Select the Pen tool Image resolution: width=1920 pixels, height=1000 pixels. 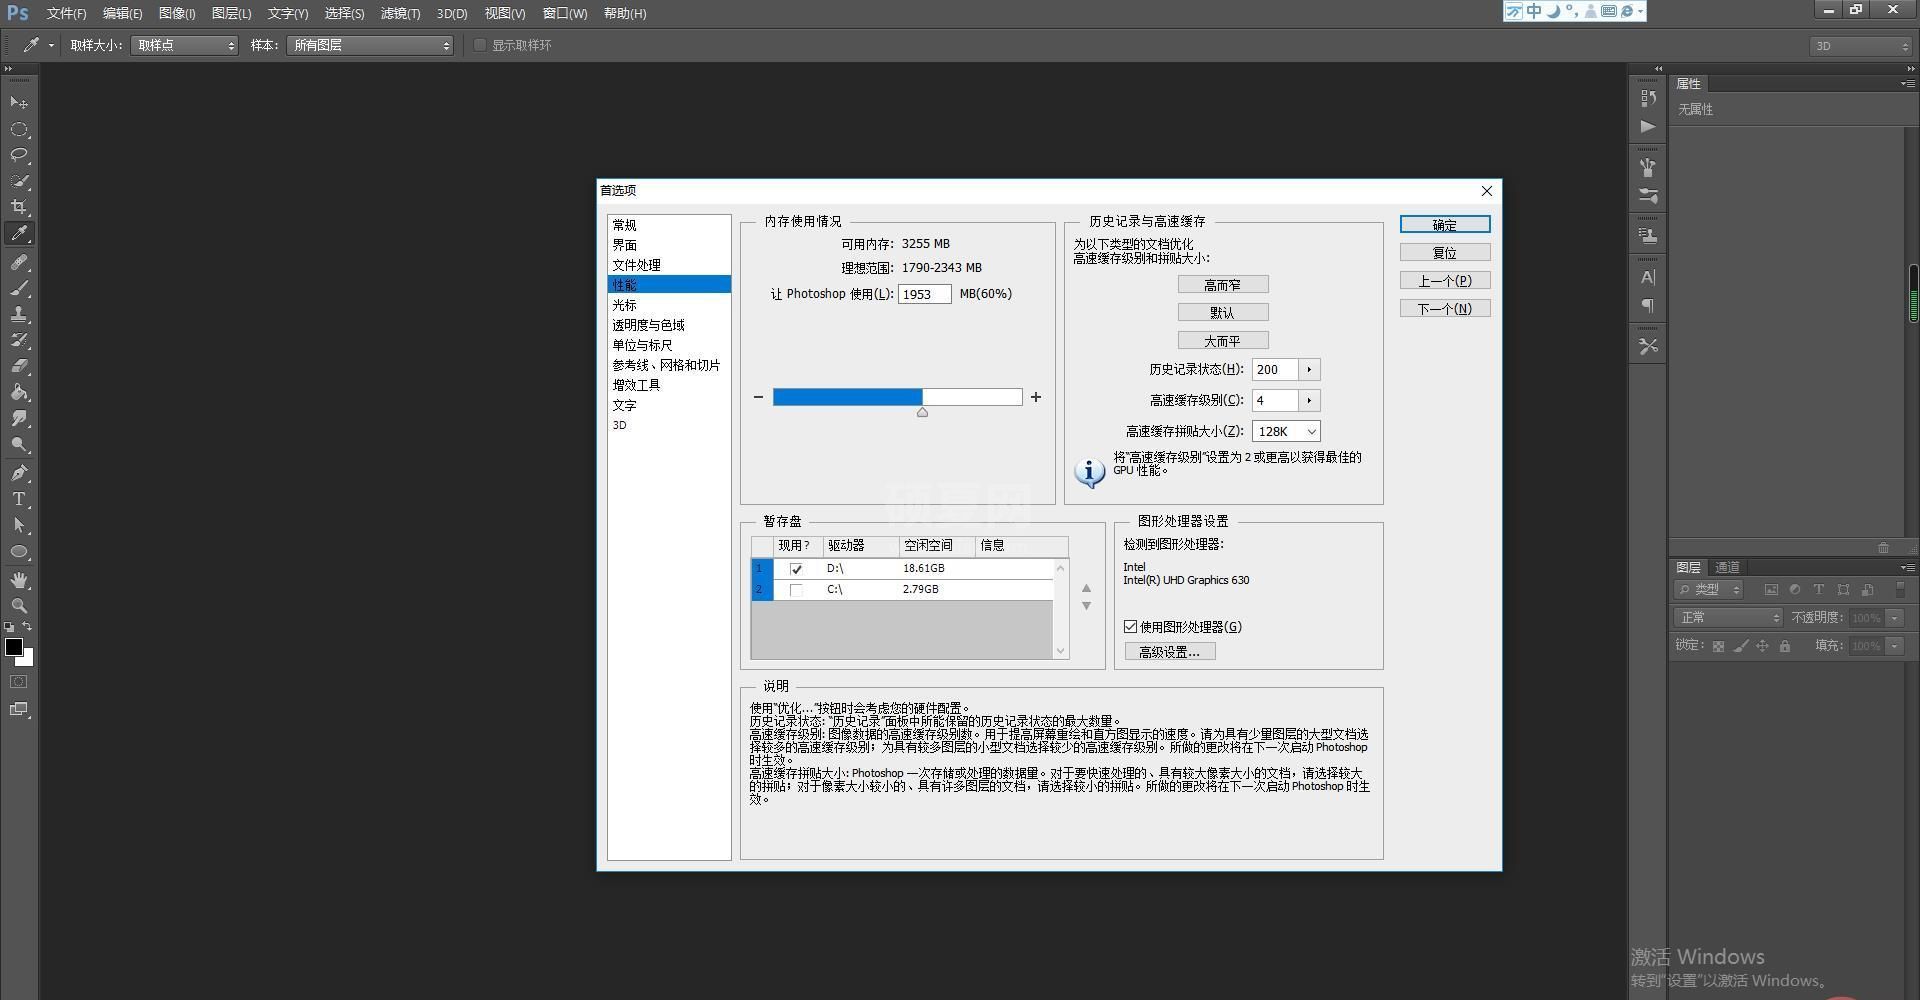19,473
